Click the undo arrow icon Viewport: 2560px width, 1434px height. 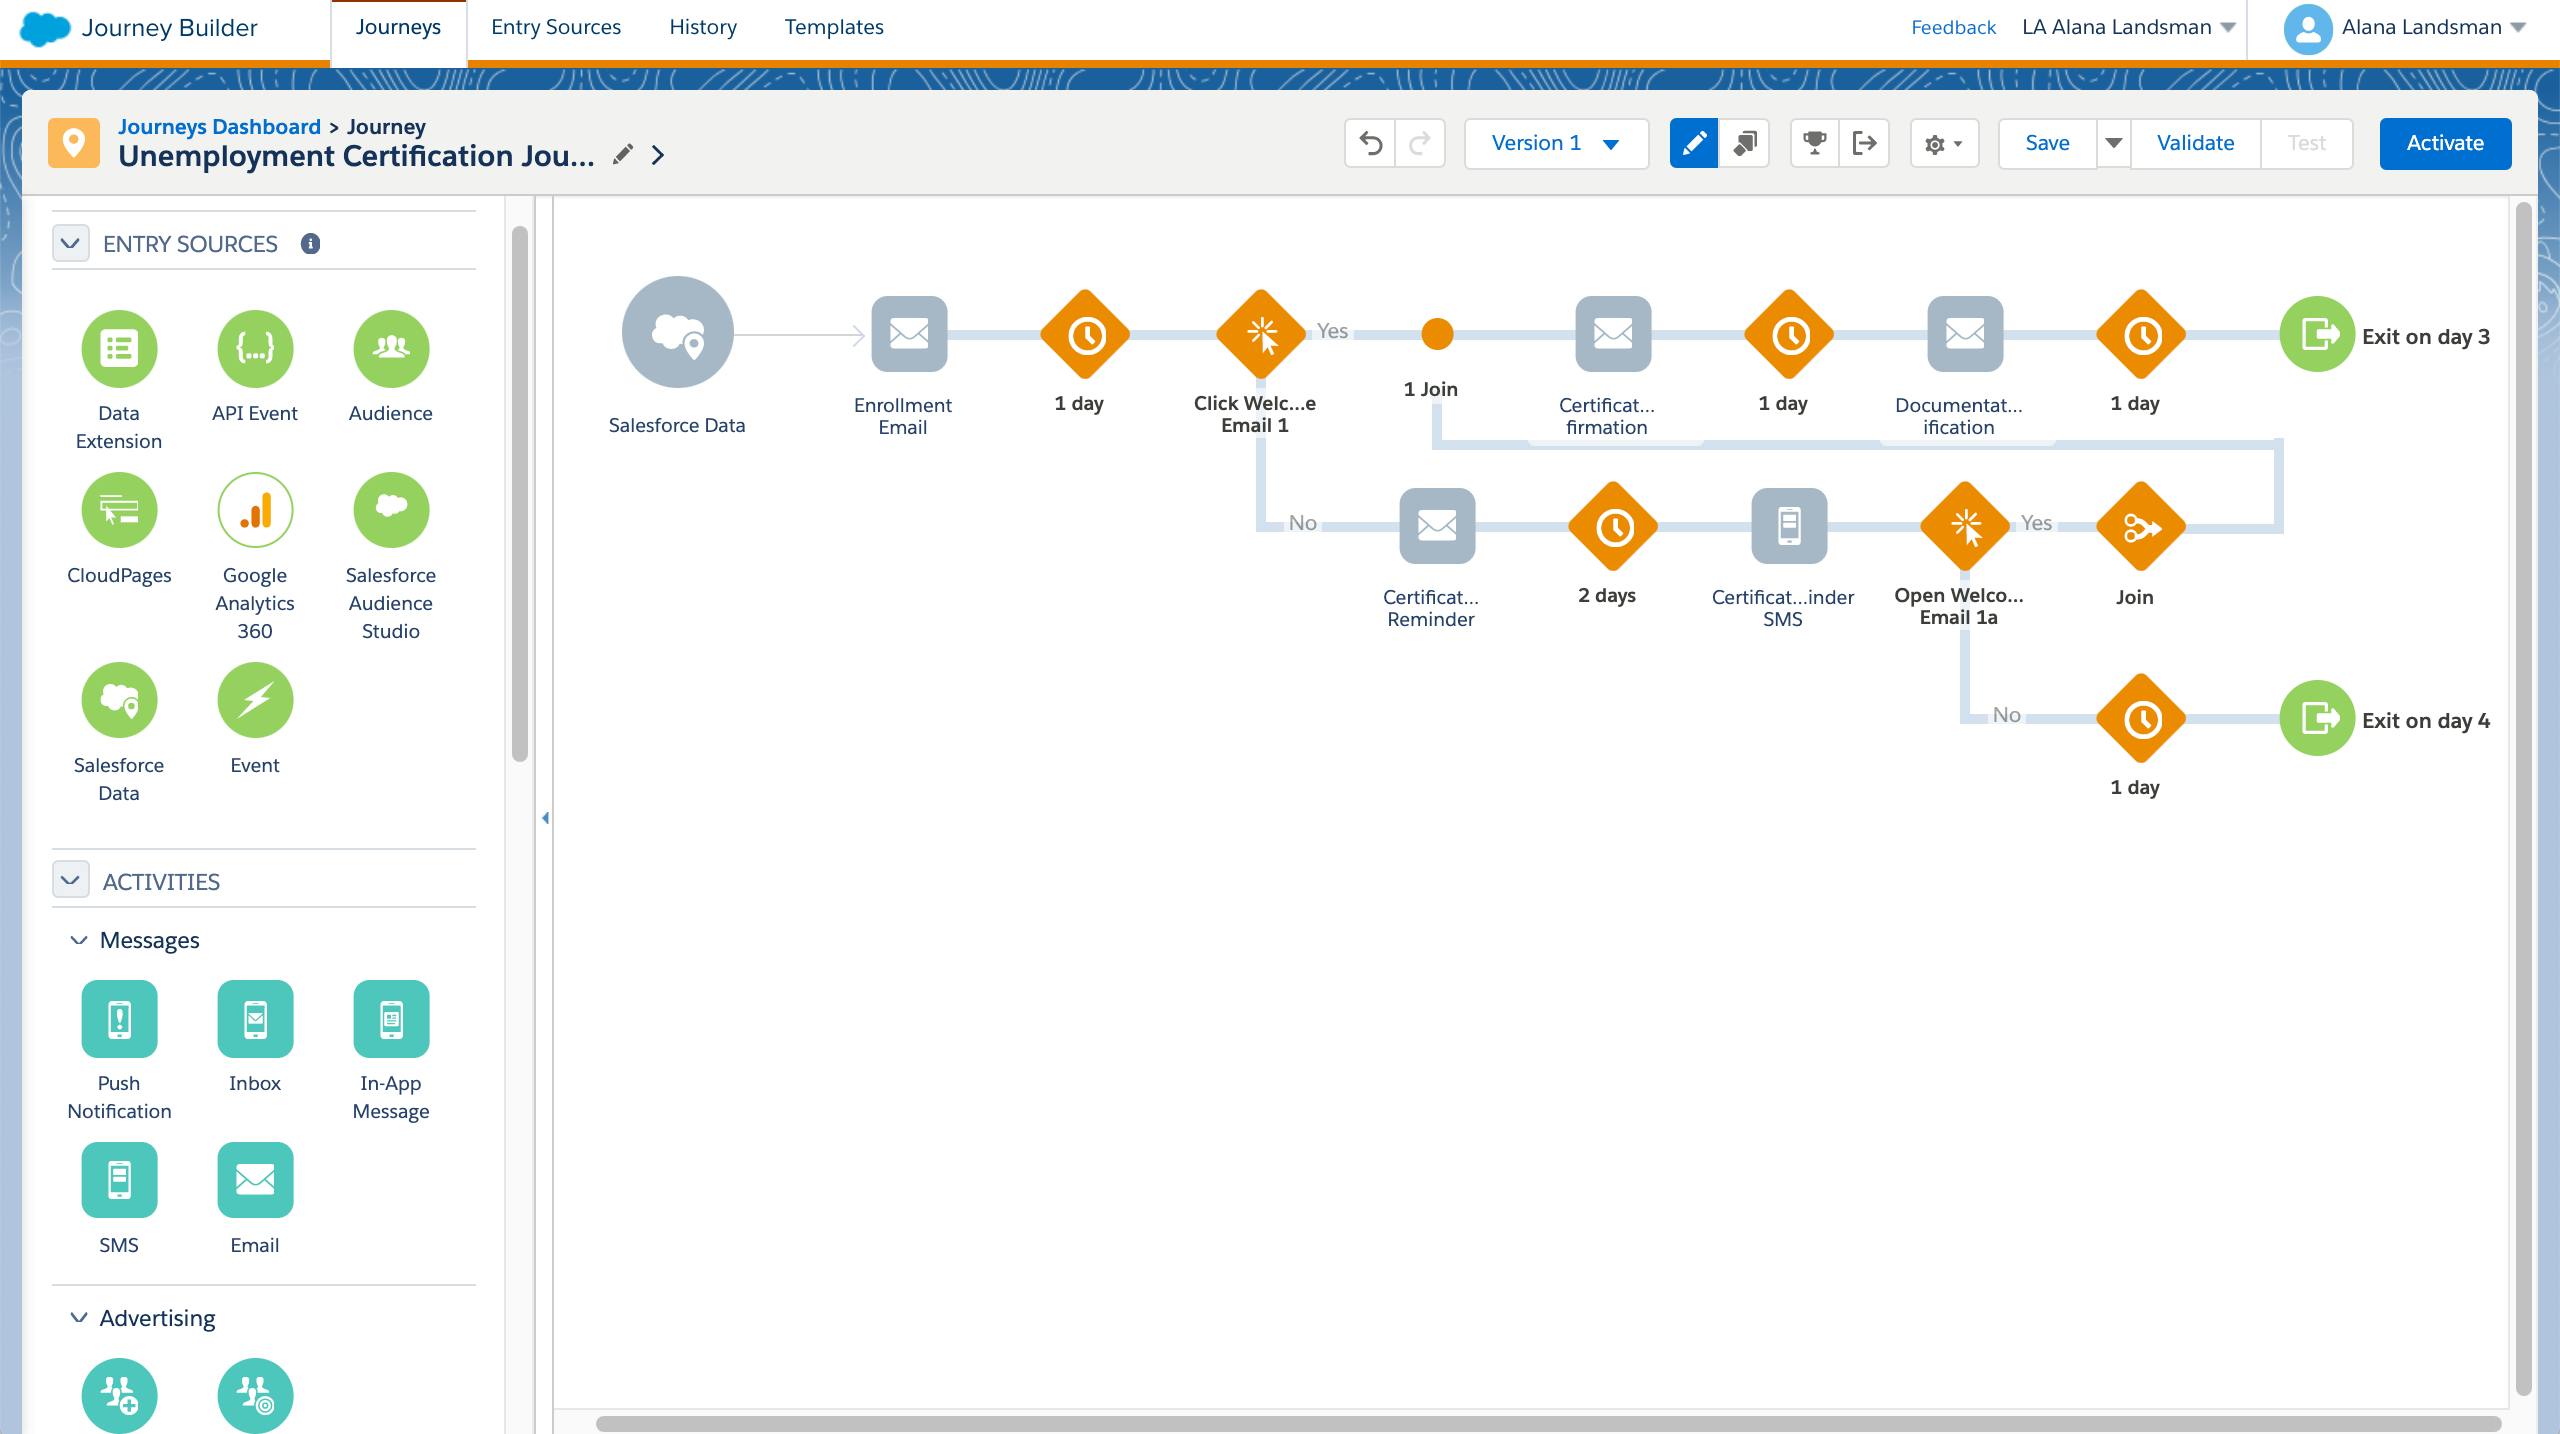point(1370,143)
